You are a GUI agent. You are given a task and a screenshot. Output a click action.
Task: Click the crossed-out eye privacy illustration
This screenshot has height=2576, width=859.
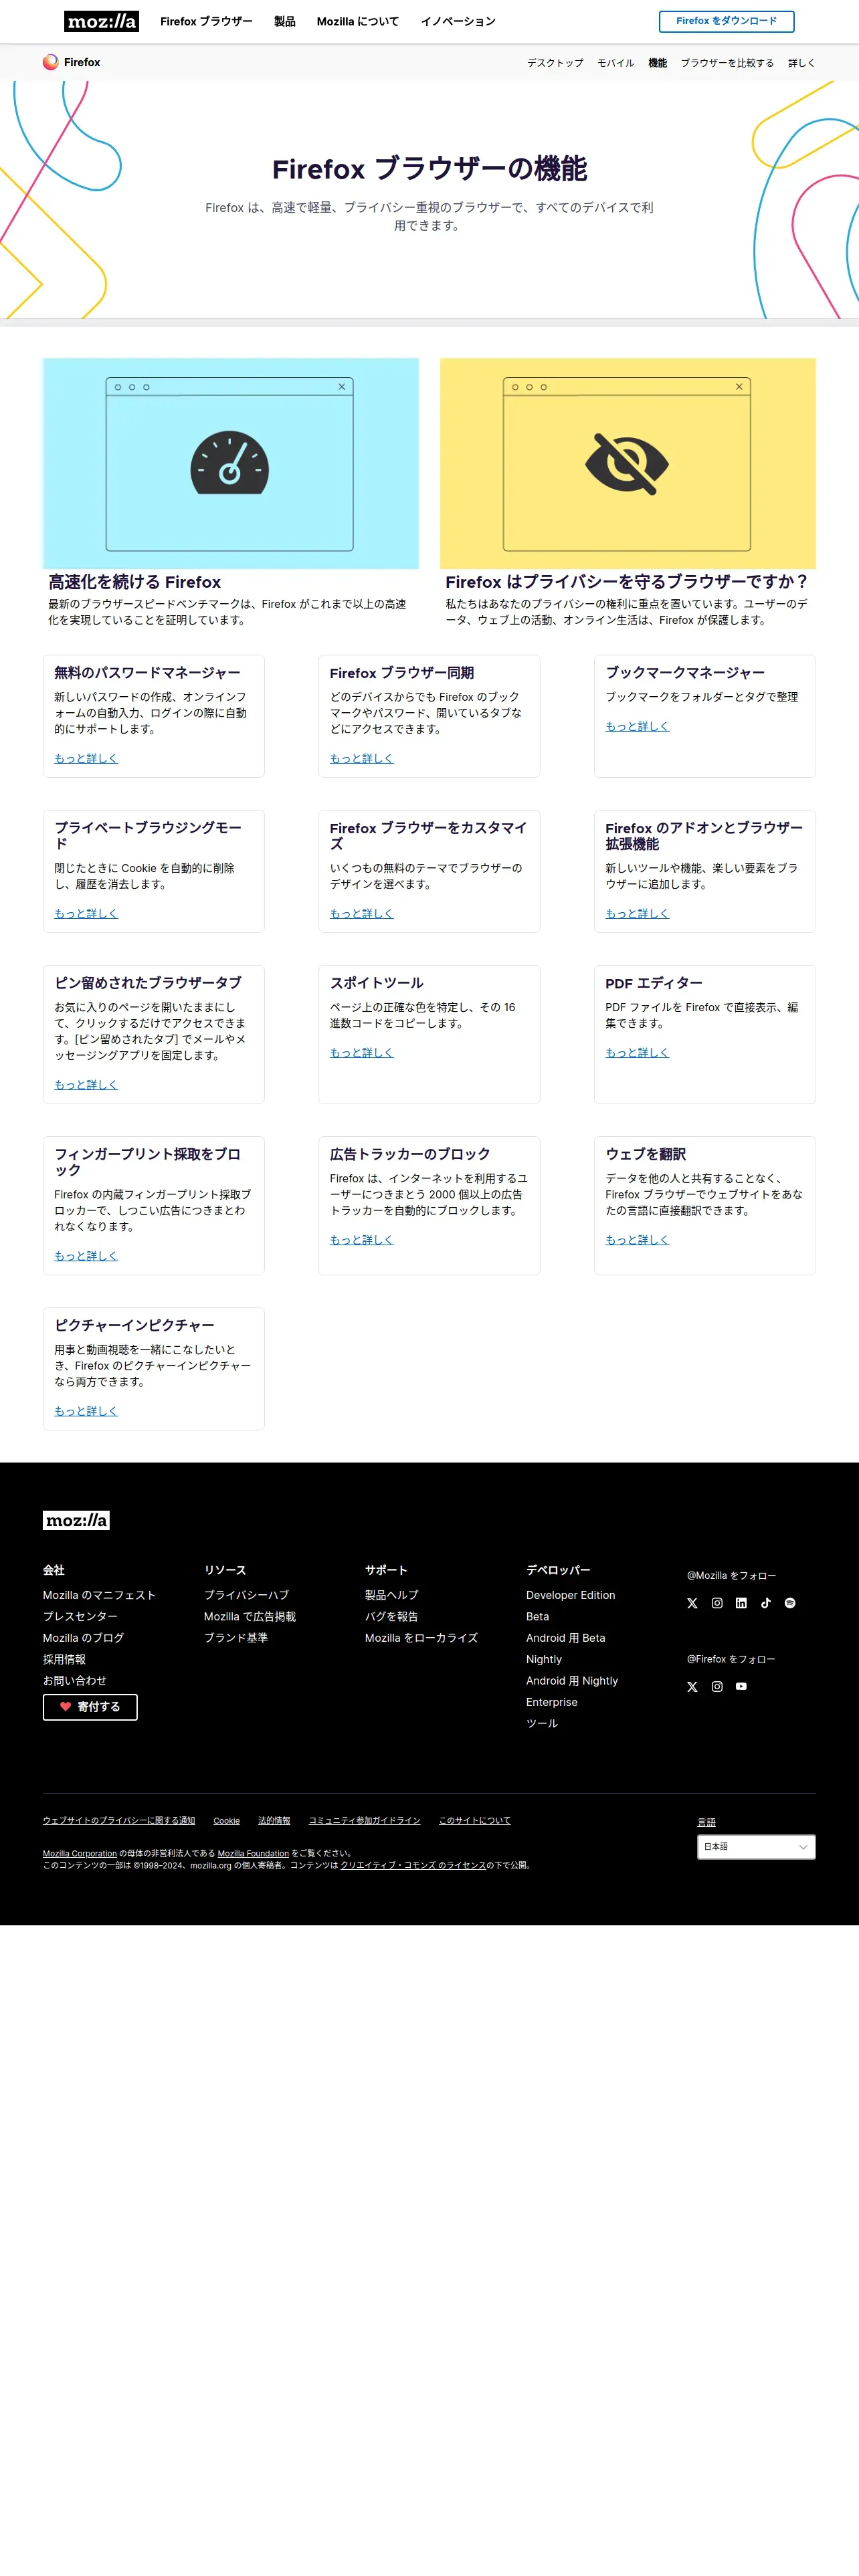pyautogui.click(x=628, y=464)
